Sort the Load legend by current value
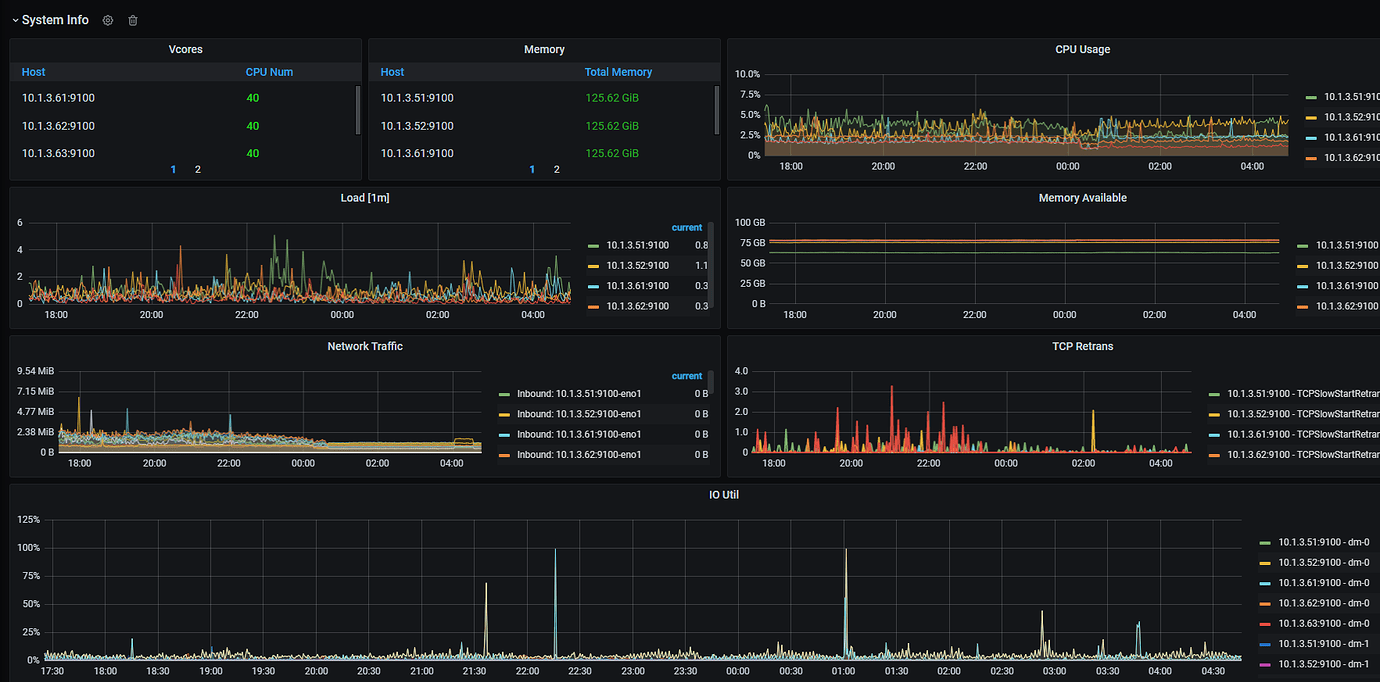This screenshot has width=1380, height=682. (x=686, y=227)
